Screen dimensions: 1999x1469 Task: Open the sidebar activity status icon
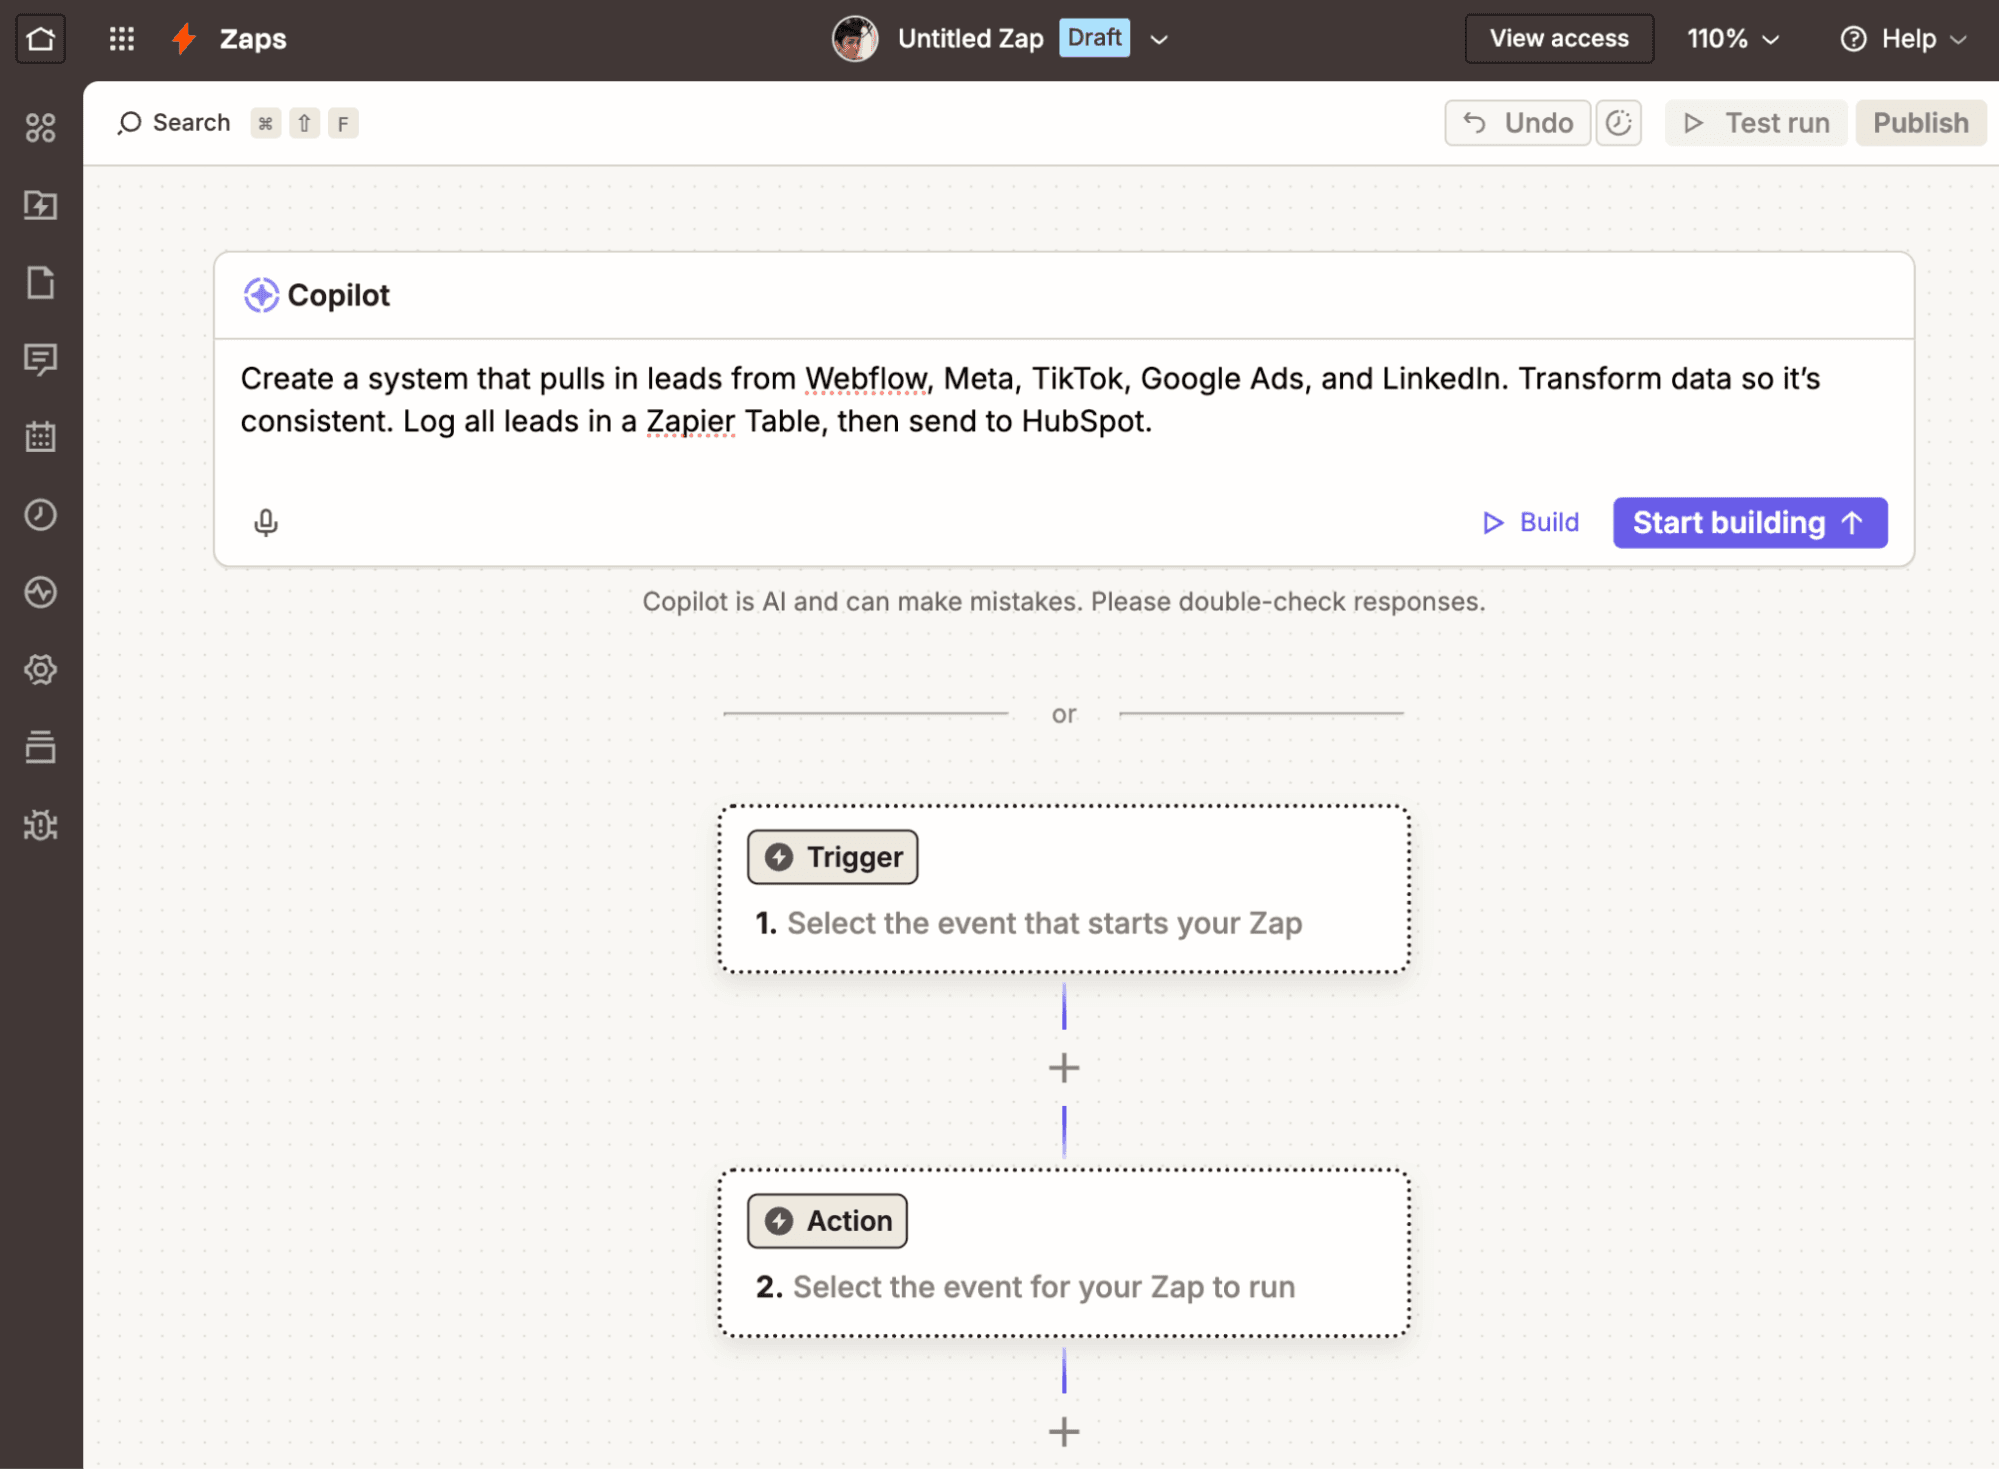coord(41,592)
